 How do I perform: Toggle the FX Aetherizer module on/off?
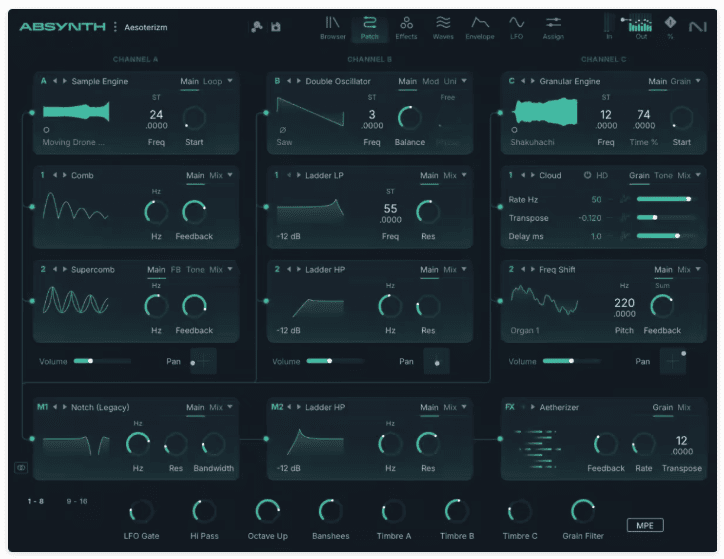pos(510,407)
